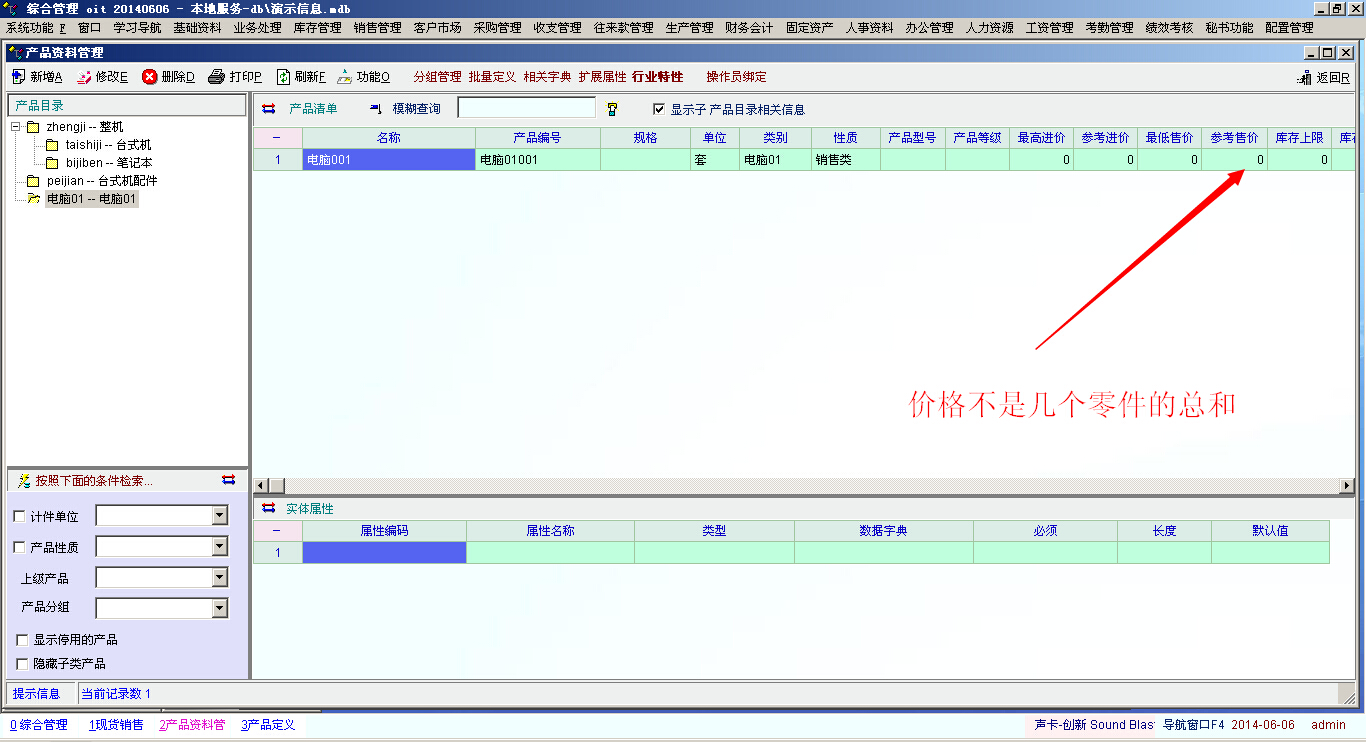
Task: Open the 产品性质 dropdown list
Action: 220,547
